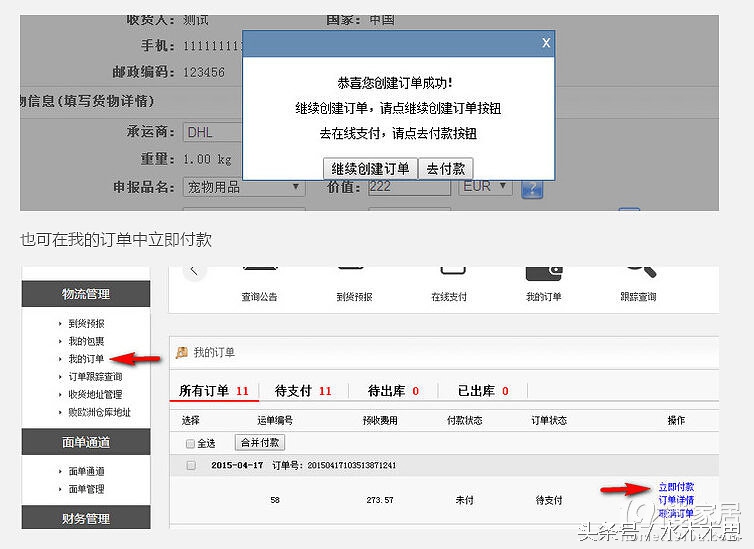The image size is (754, 549).
Task: Click the blue question mark help icon
Action: [532, 189]
